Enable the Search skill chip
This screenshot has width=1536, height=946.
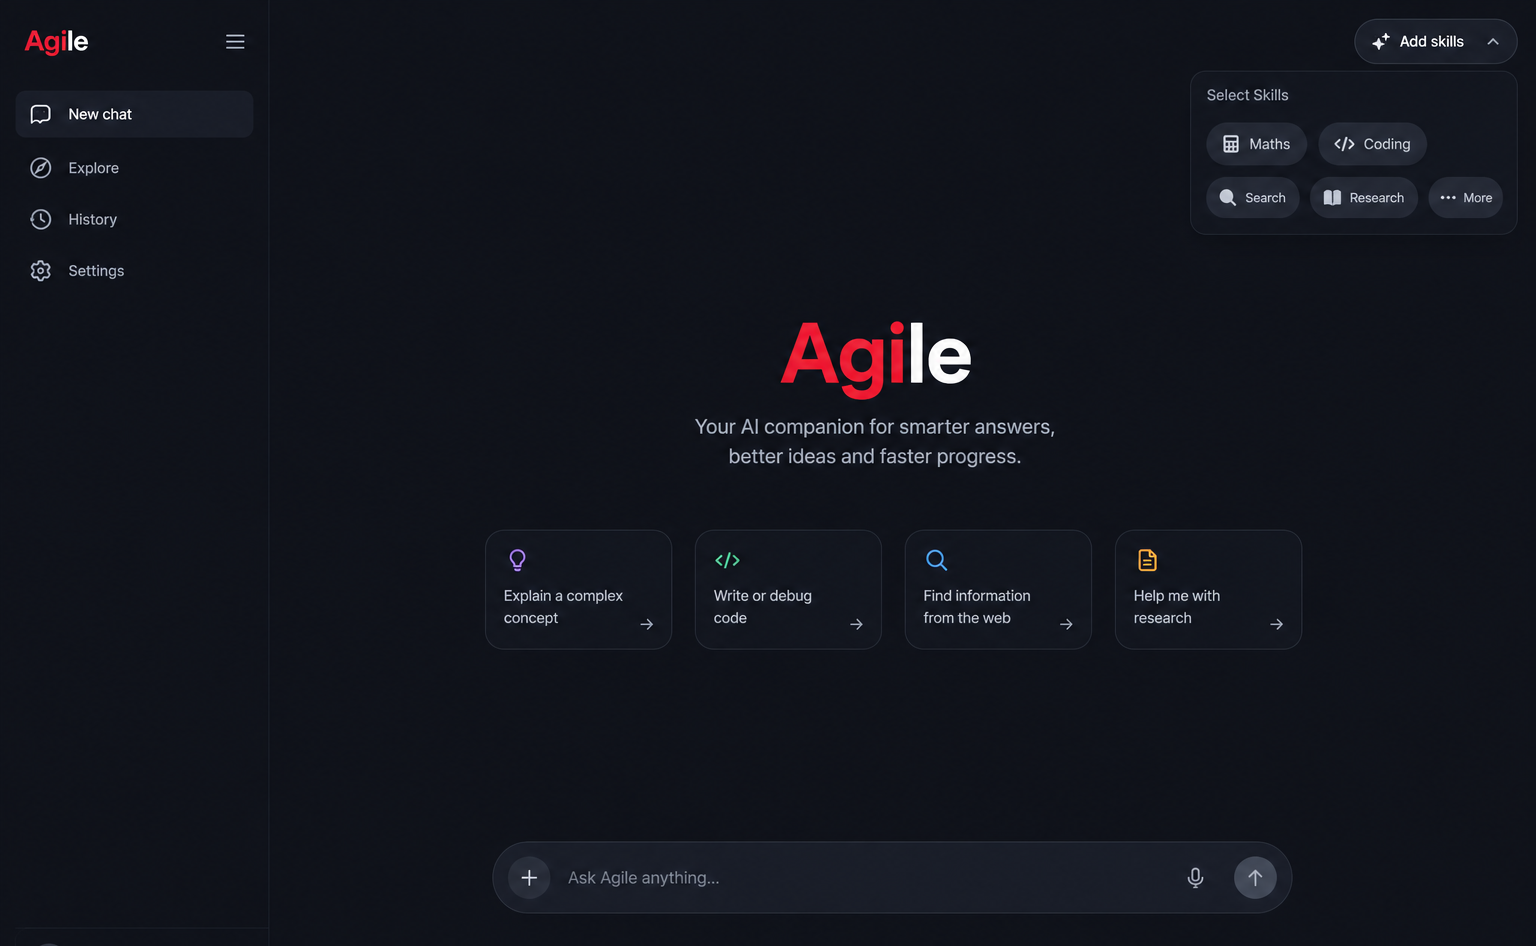pyautogui.click(x=1252, y=198)
